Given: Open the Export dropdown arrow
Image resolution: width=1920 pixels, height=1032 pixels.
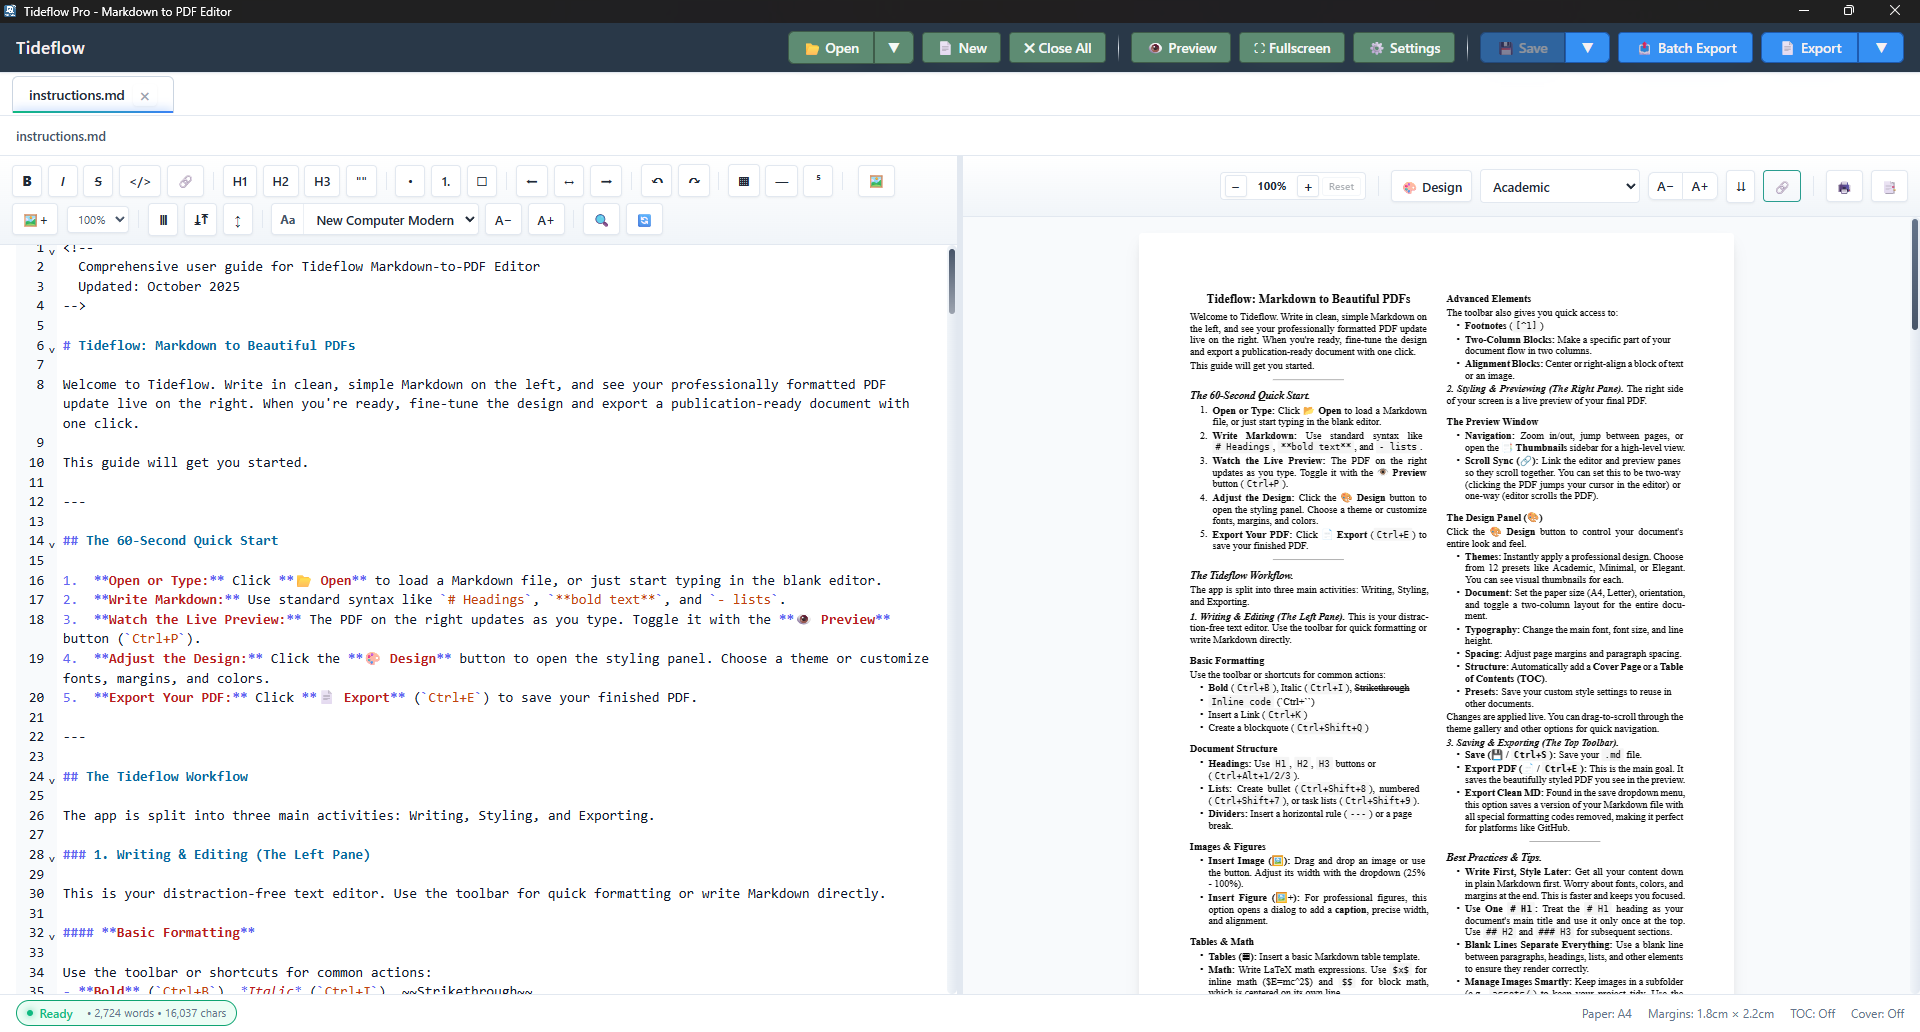Looking at the screenshot, I should (1883, 47).
